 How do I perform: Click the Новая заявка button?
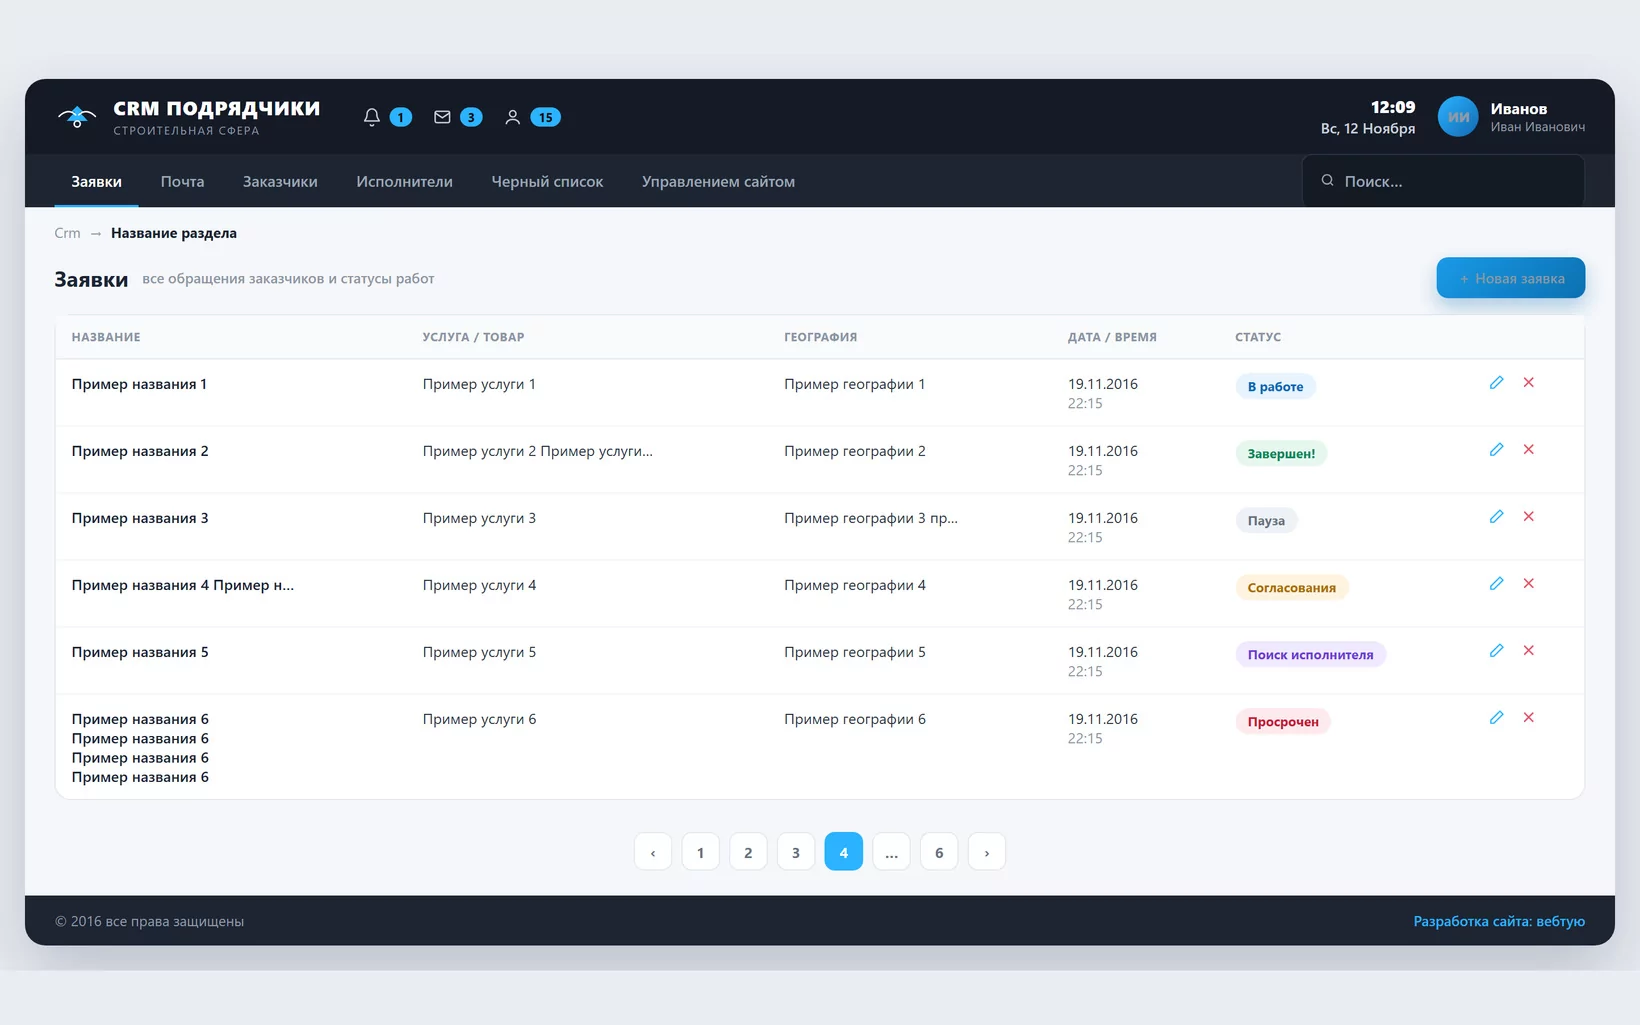pos(1510,278)
